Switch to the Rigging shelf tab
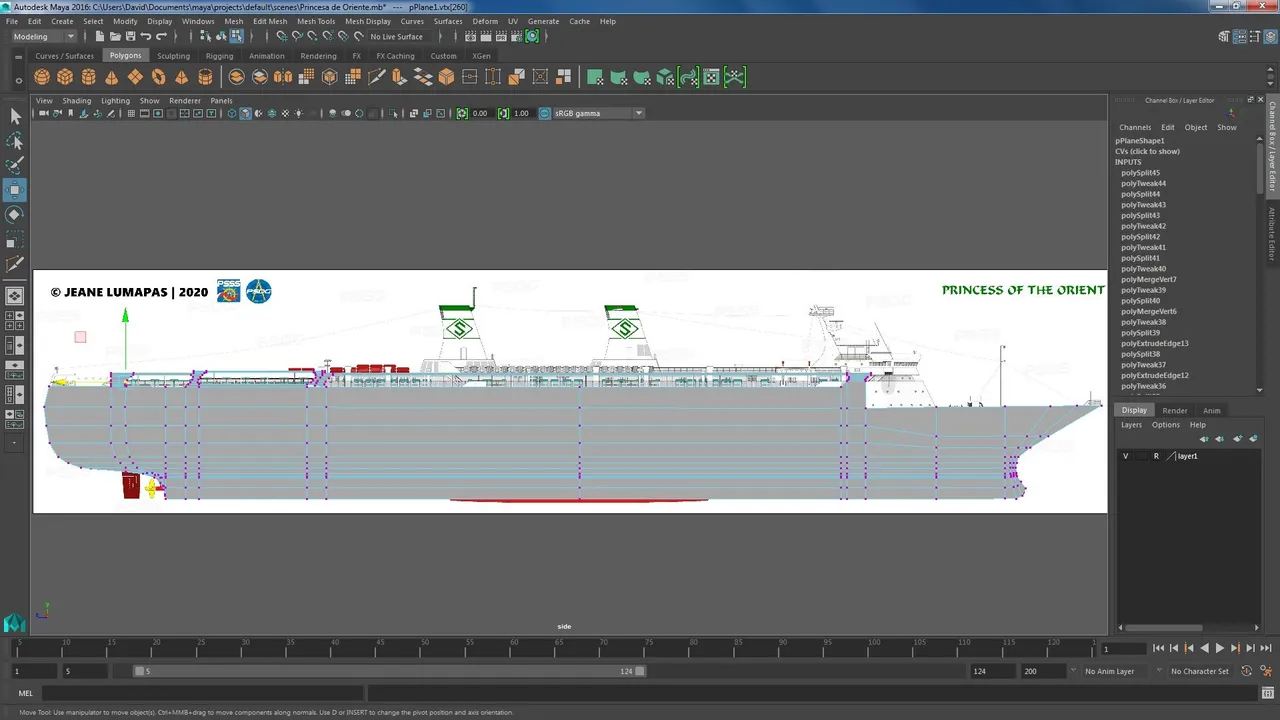The image size is (1280, 720). (219, 56)
